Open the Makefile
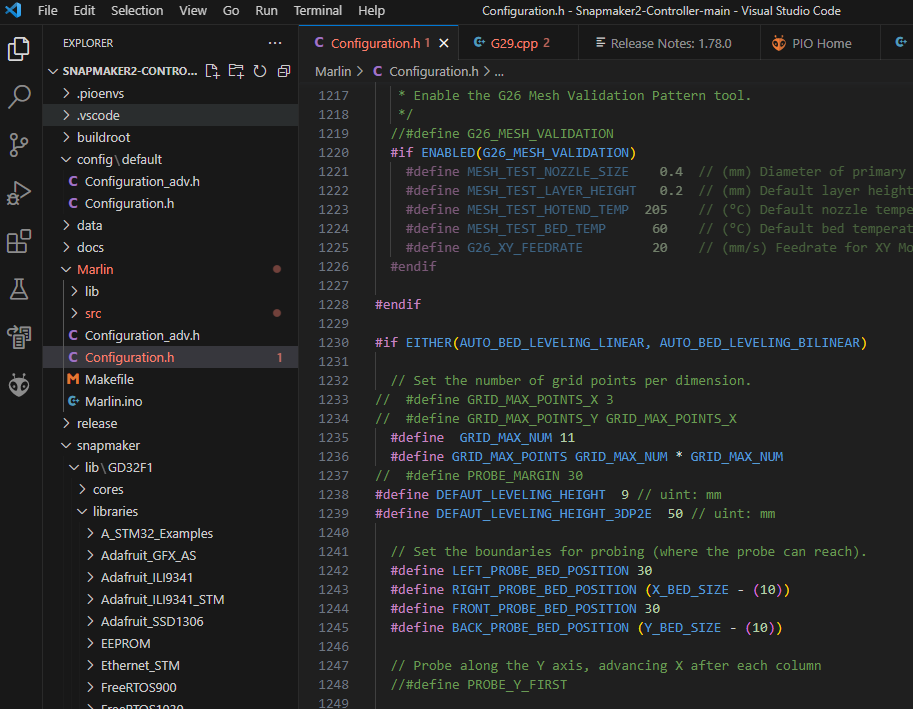The image size is (913, 709). 171,380
